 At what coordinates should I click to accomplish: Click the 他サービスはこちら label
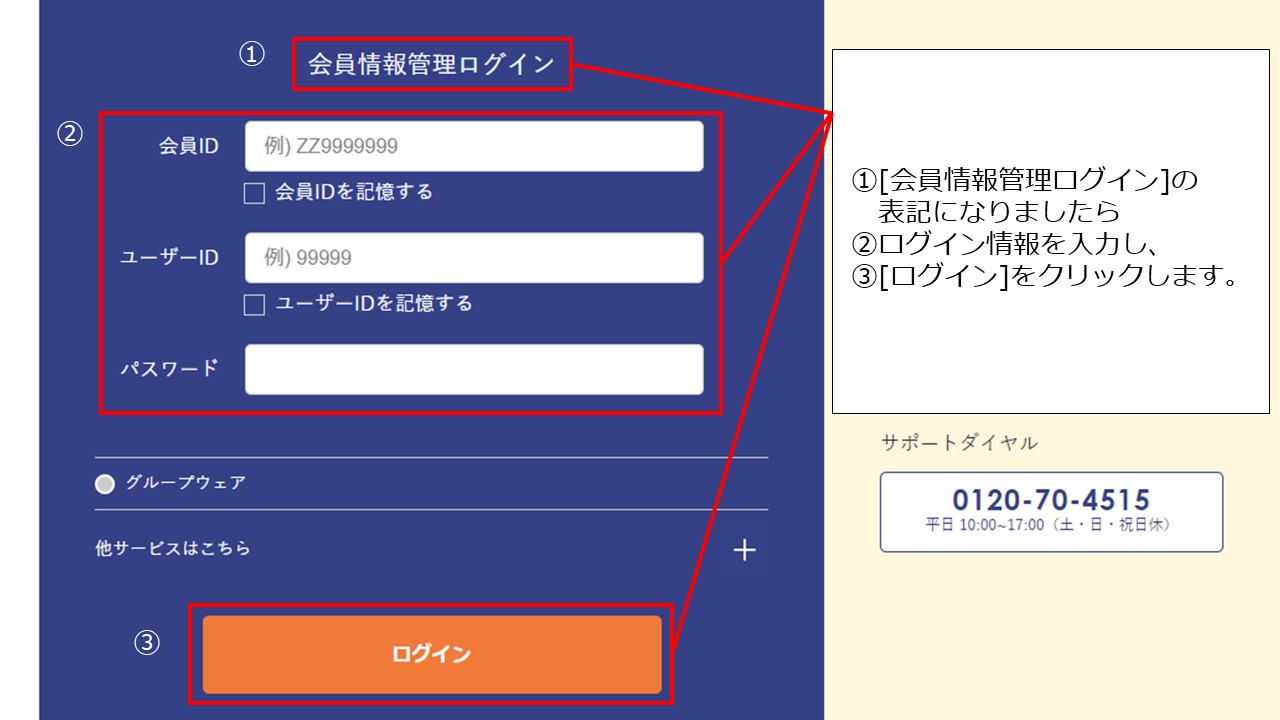point(173,548)
